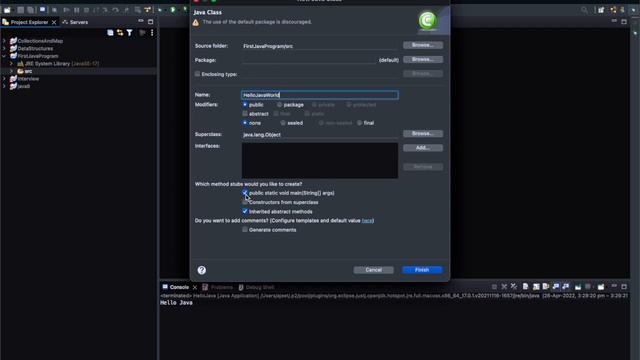This screenshot has height=360, width=640.
Task: Expand the Interview project
Action: pyautogui.click(x=4, y=79)
